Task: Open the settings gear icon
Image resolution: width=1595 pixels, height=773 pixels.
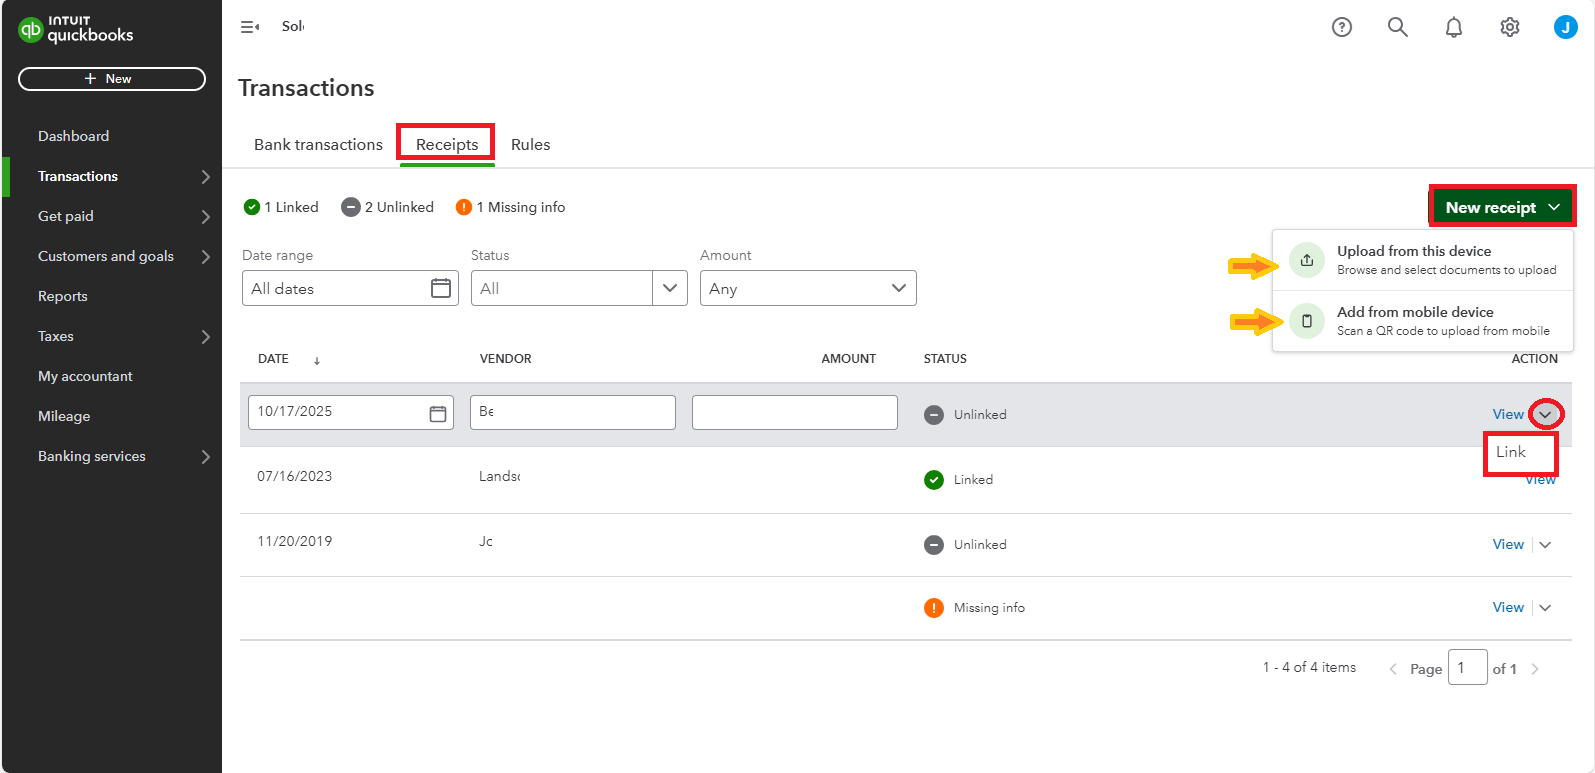Action: (1509, 28)
